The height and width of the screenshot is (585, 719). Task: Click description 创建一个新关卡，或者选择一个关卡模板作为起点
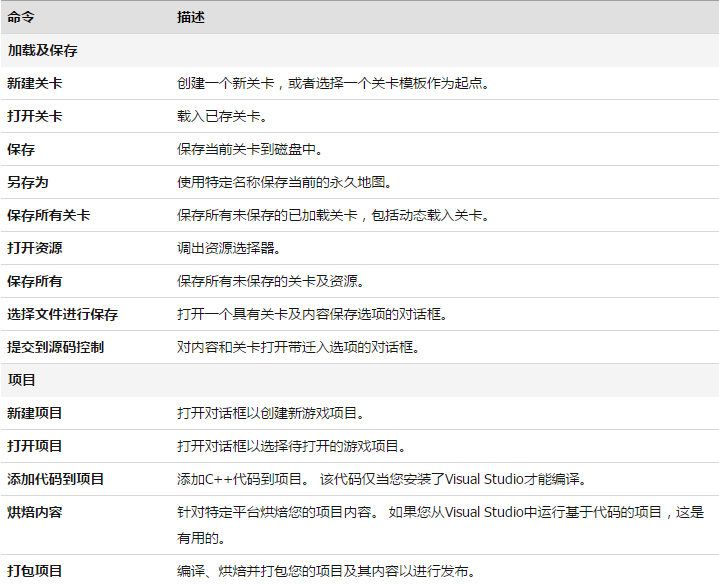click(333, 83)
